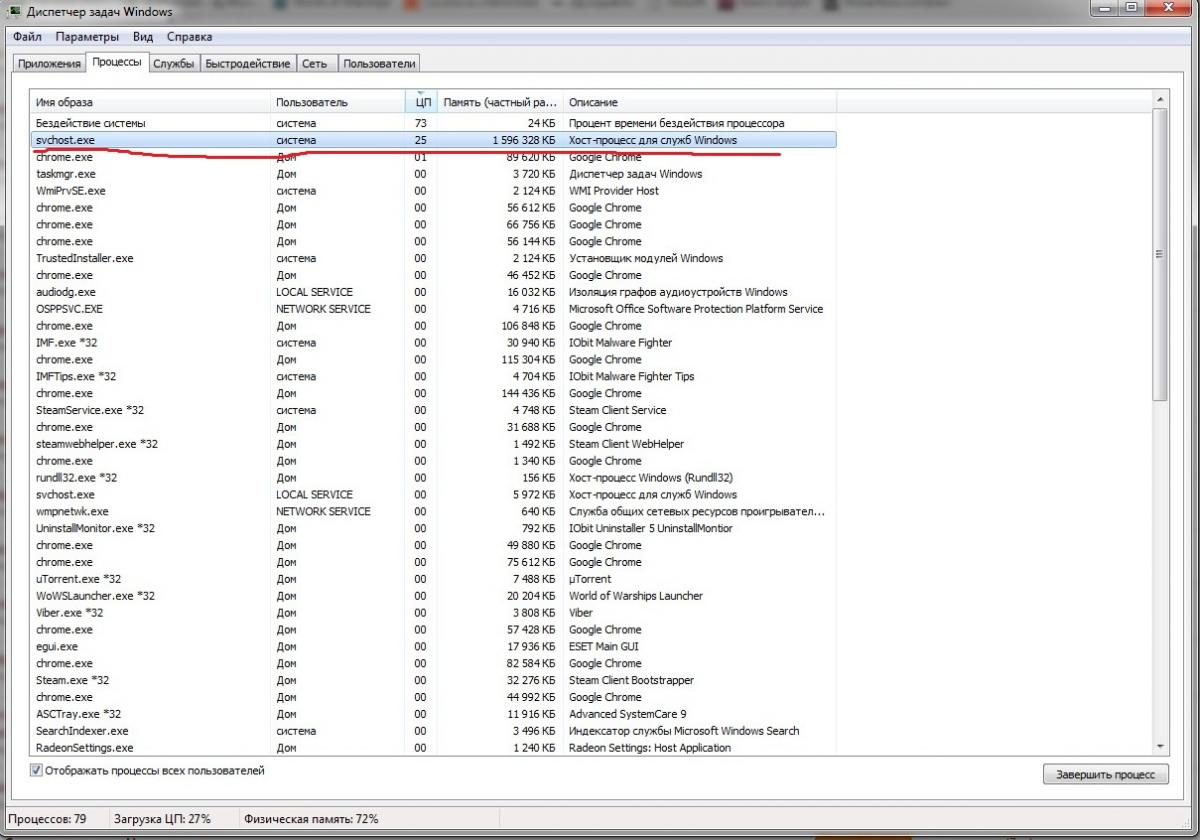Select chrome.exe row with 66 756 КБ
1200x840 pixels.
(x=434, y=225)
